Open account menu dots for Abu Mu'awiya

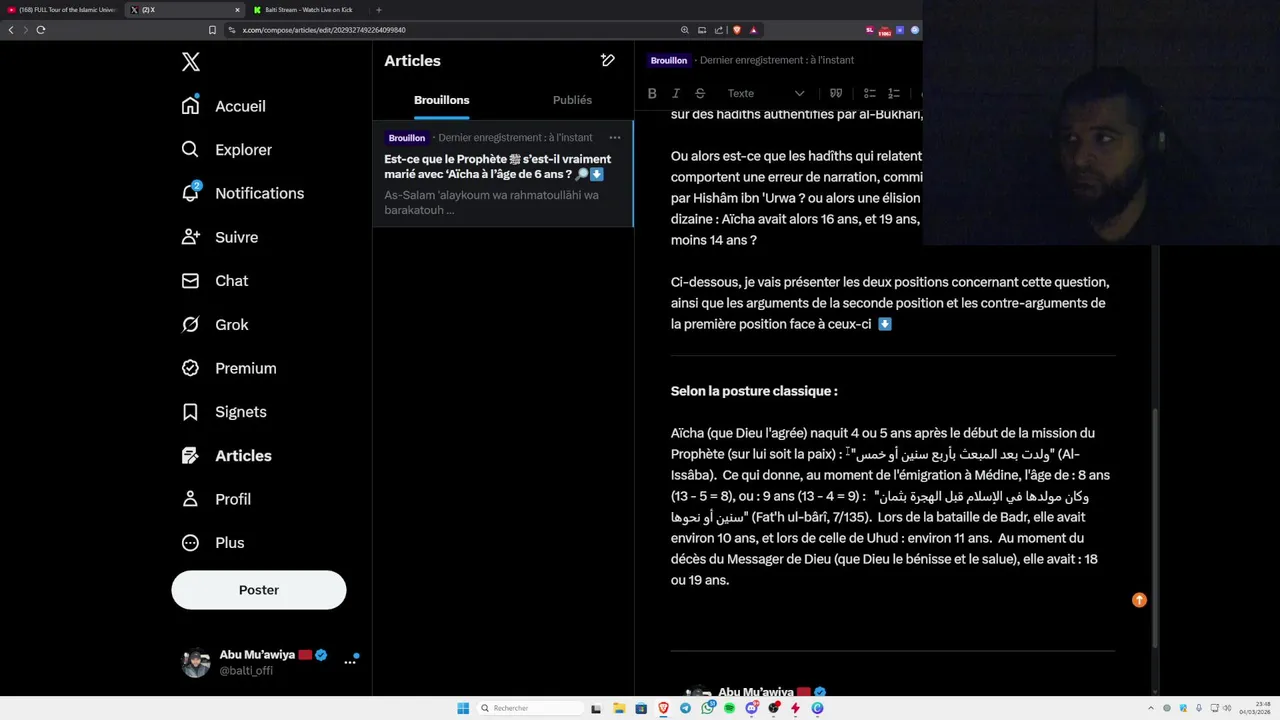[x=350, y=661]
